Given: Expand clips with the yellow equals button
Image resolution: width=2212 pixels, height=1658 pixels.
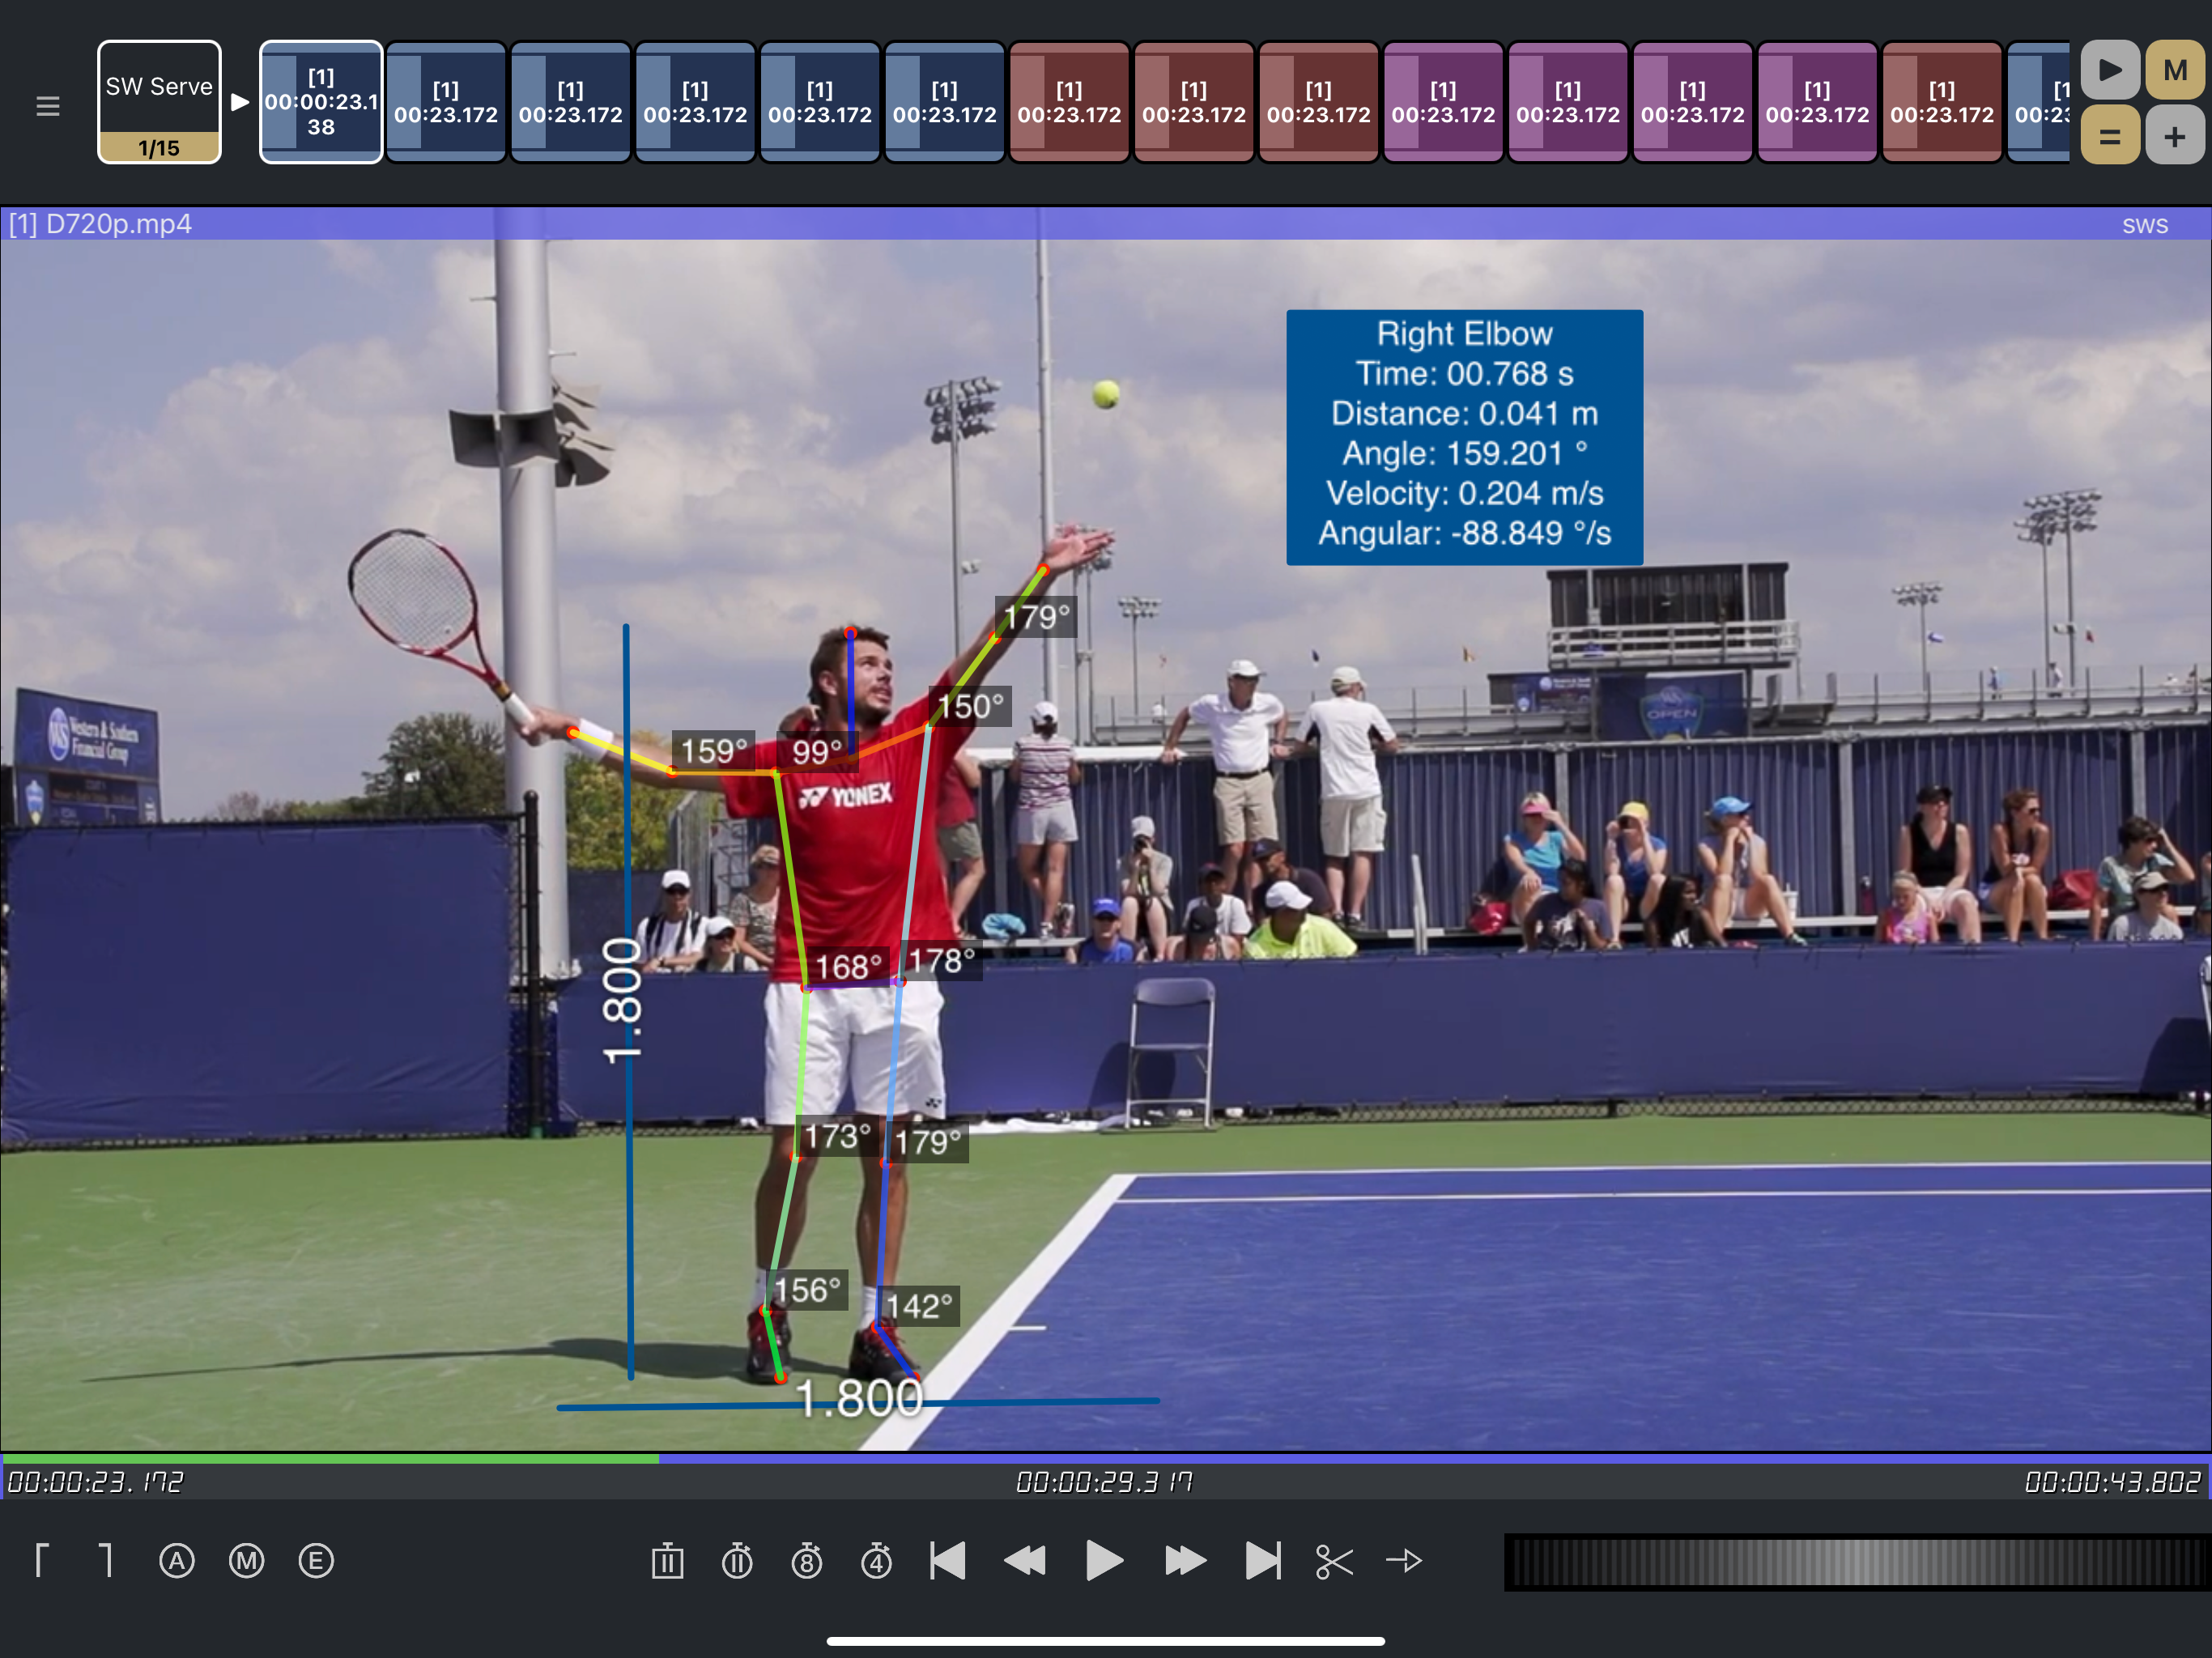Looking at the screenshot, I should [2109, 137].
